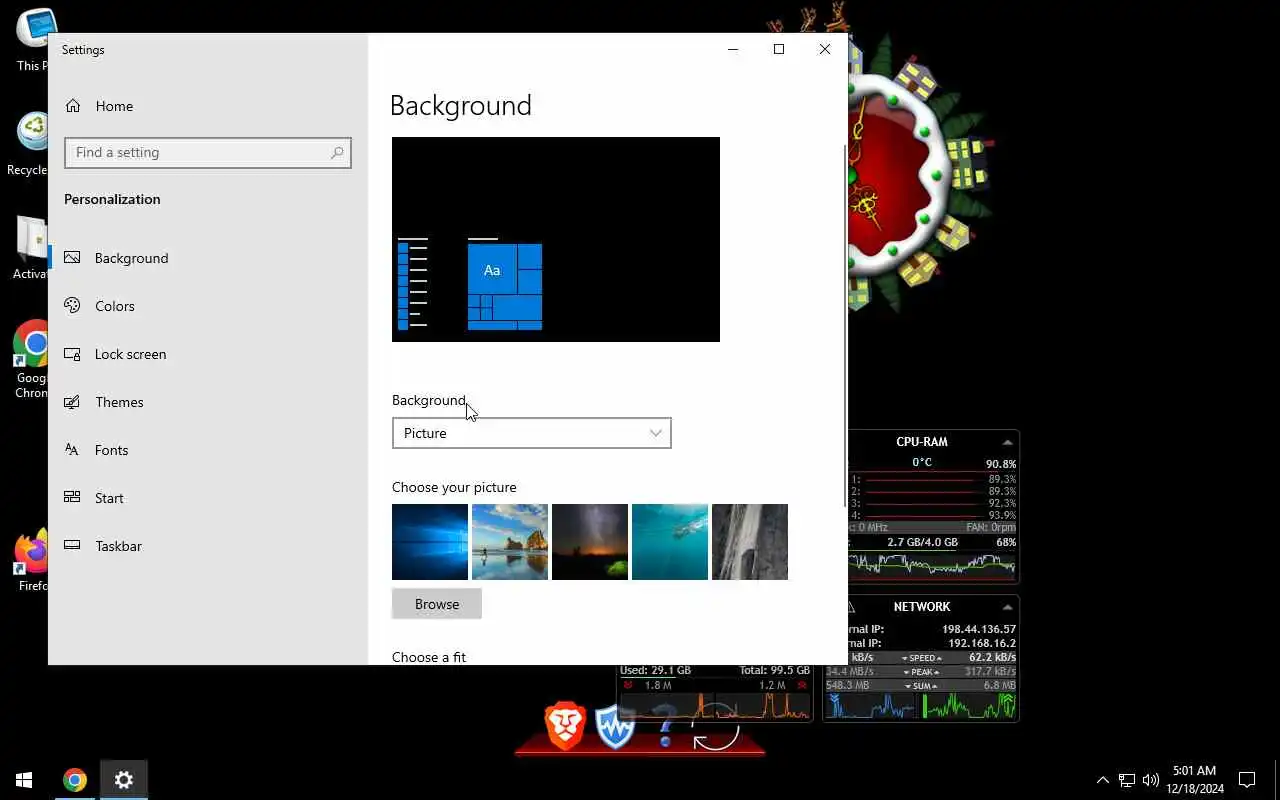Toggle the SPEED selector in the NETWORK widget
The width and height of the screenshot is (1280, 800).
922,658
